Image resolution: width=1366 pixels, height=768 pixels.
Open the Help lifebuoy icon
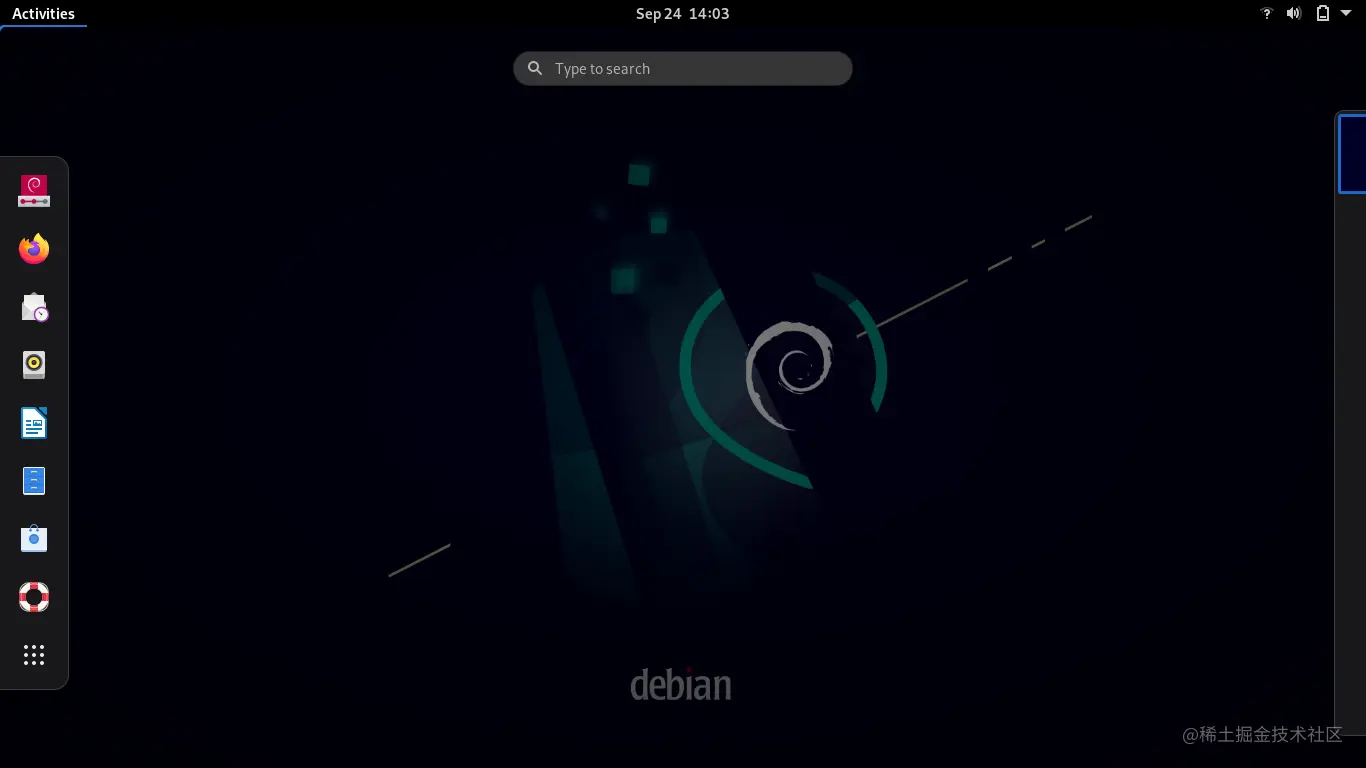click(34, 596)
